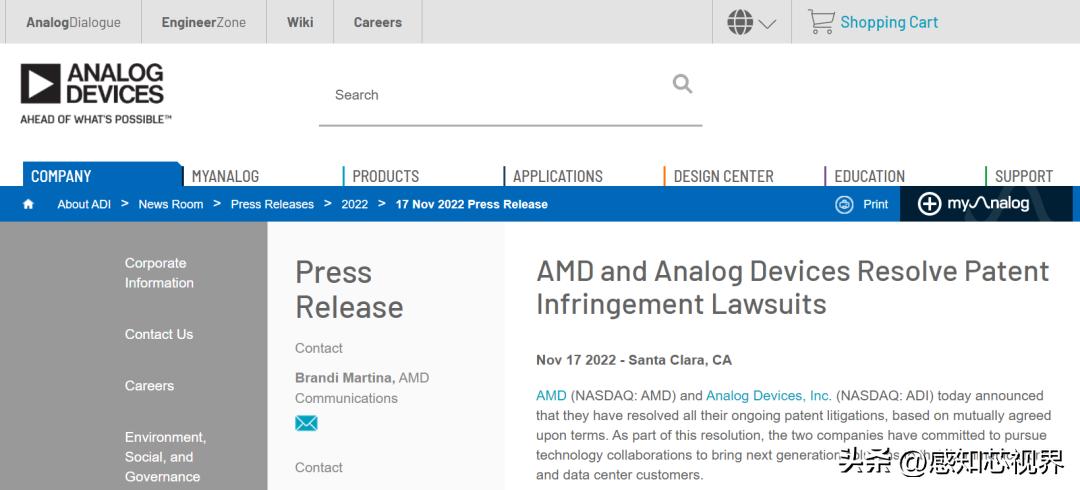Open the Analog Devices, Inc. link
Viewport: 1080px width, 490px height.
tap(769, 395)
